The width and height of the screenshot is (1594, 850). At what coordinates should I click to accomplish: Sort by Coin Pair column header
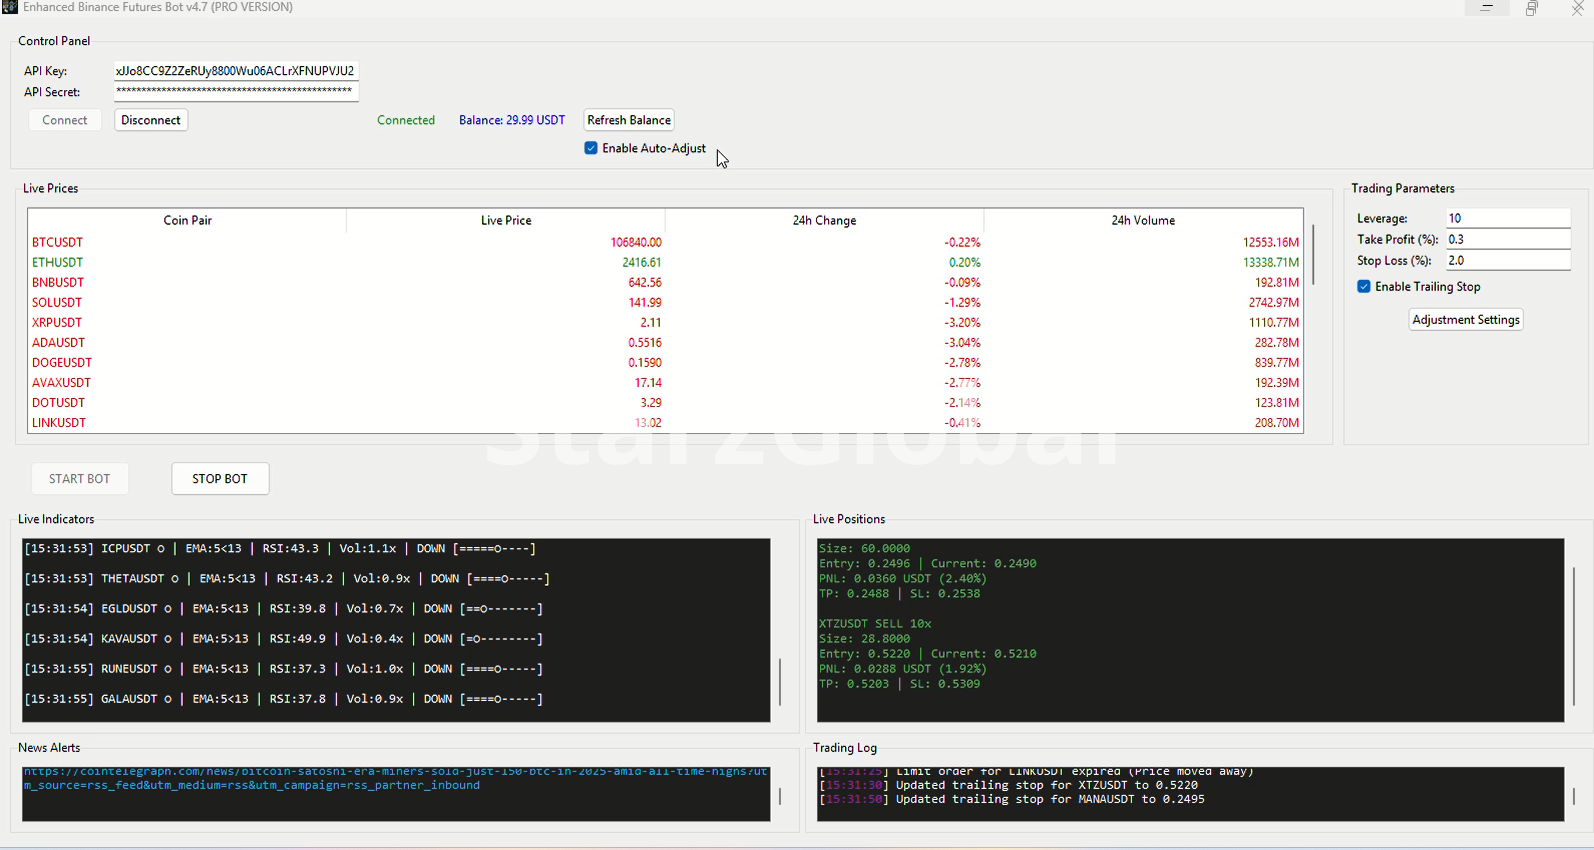[187, 220]
